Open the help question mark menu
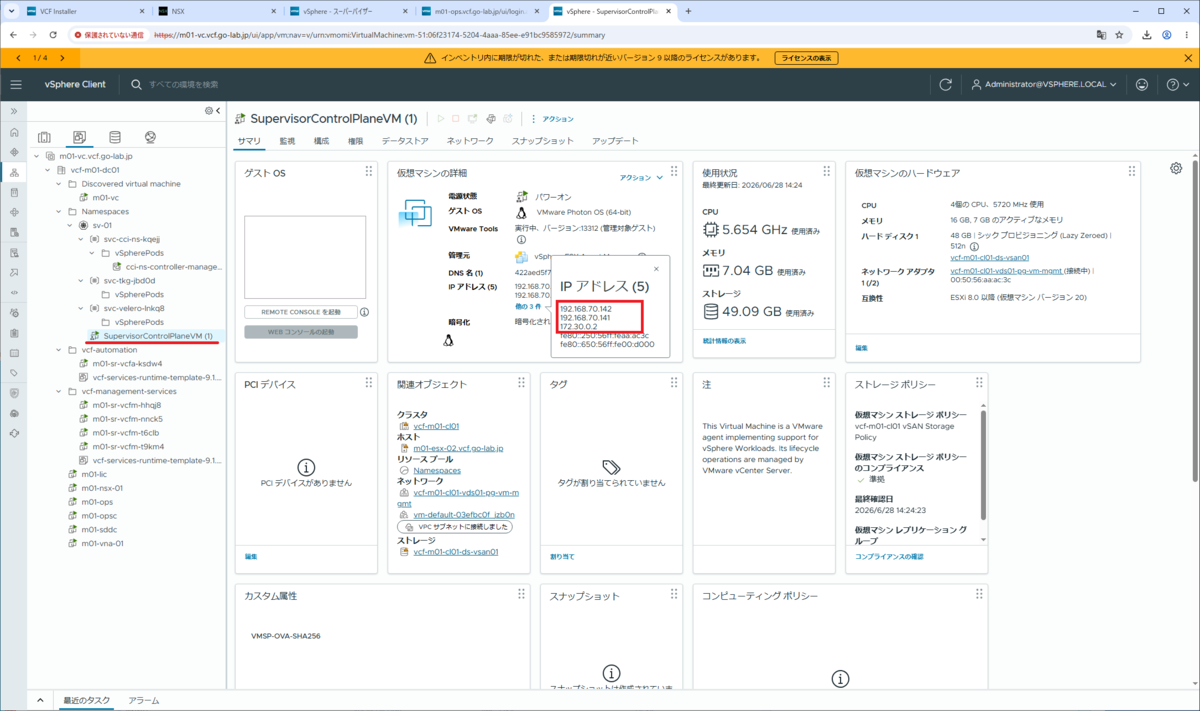1200x711 pixels. (1177, 85)
